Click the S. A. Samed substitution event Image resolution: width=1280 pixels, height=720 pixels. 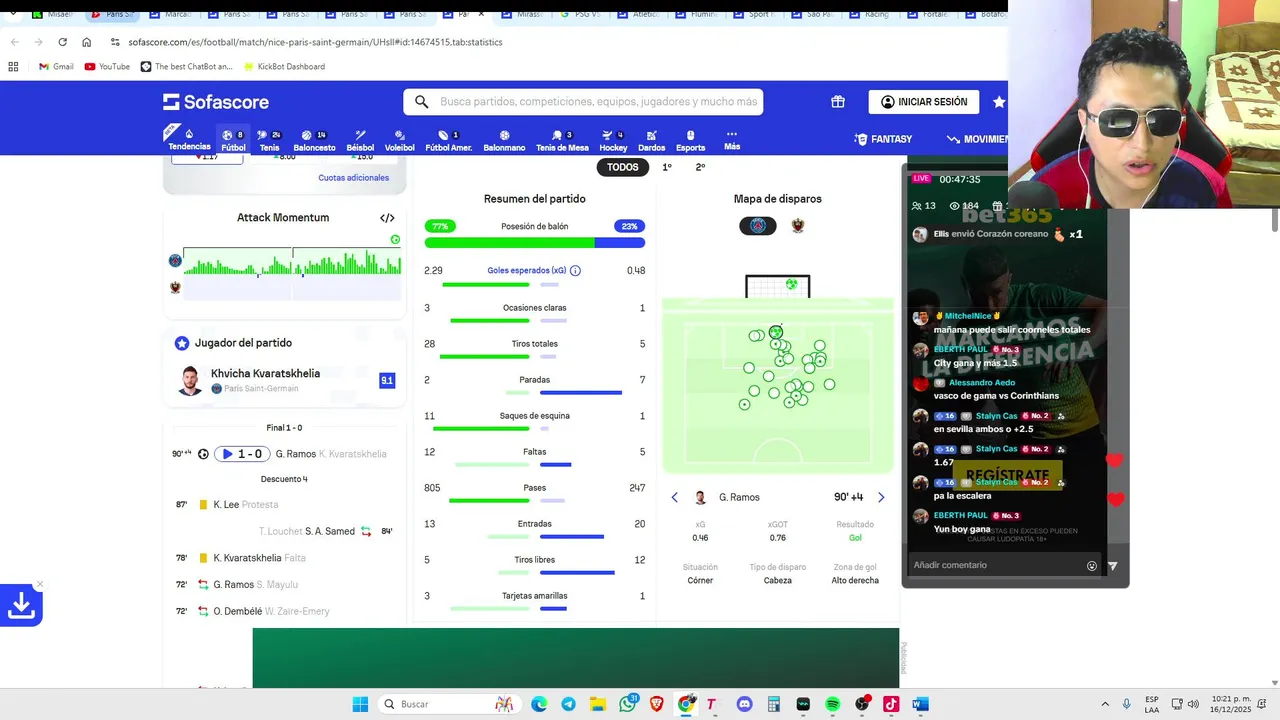[283, 531]
